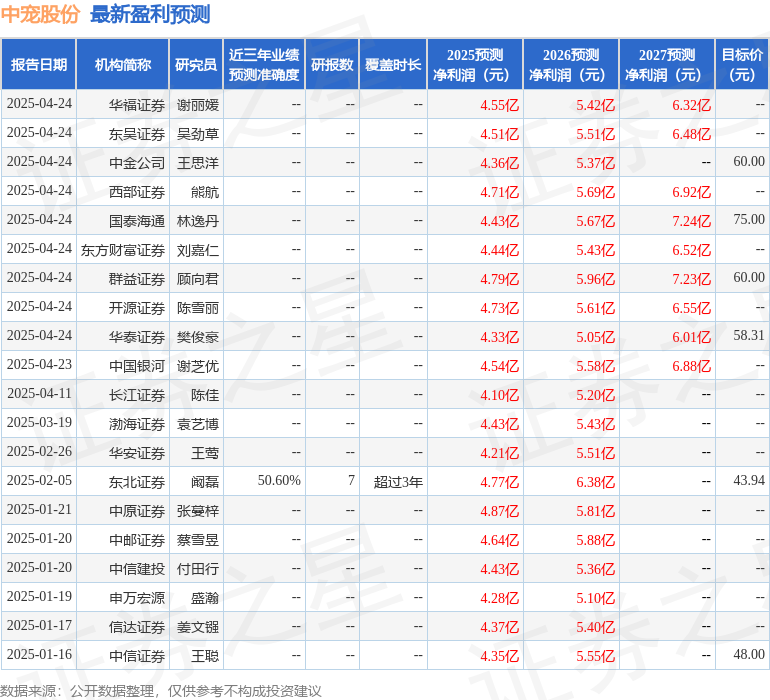Click 国泰海通 2027 forecast 7.24亿
Viewport: 770px width, 700px height.
pos(691,221)
